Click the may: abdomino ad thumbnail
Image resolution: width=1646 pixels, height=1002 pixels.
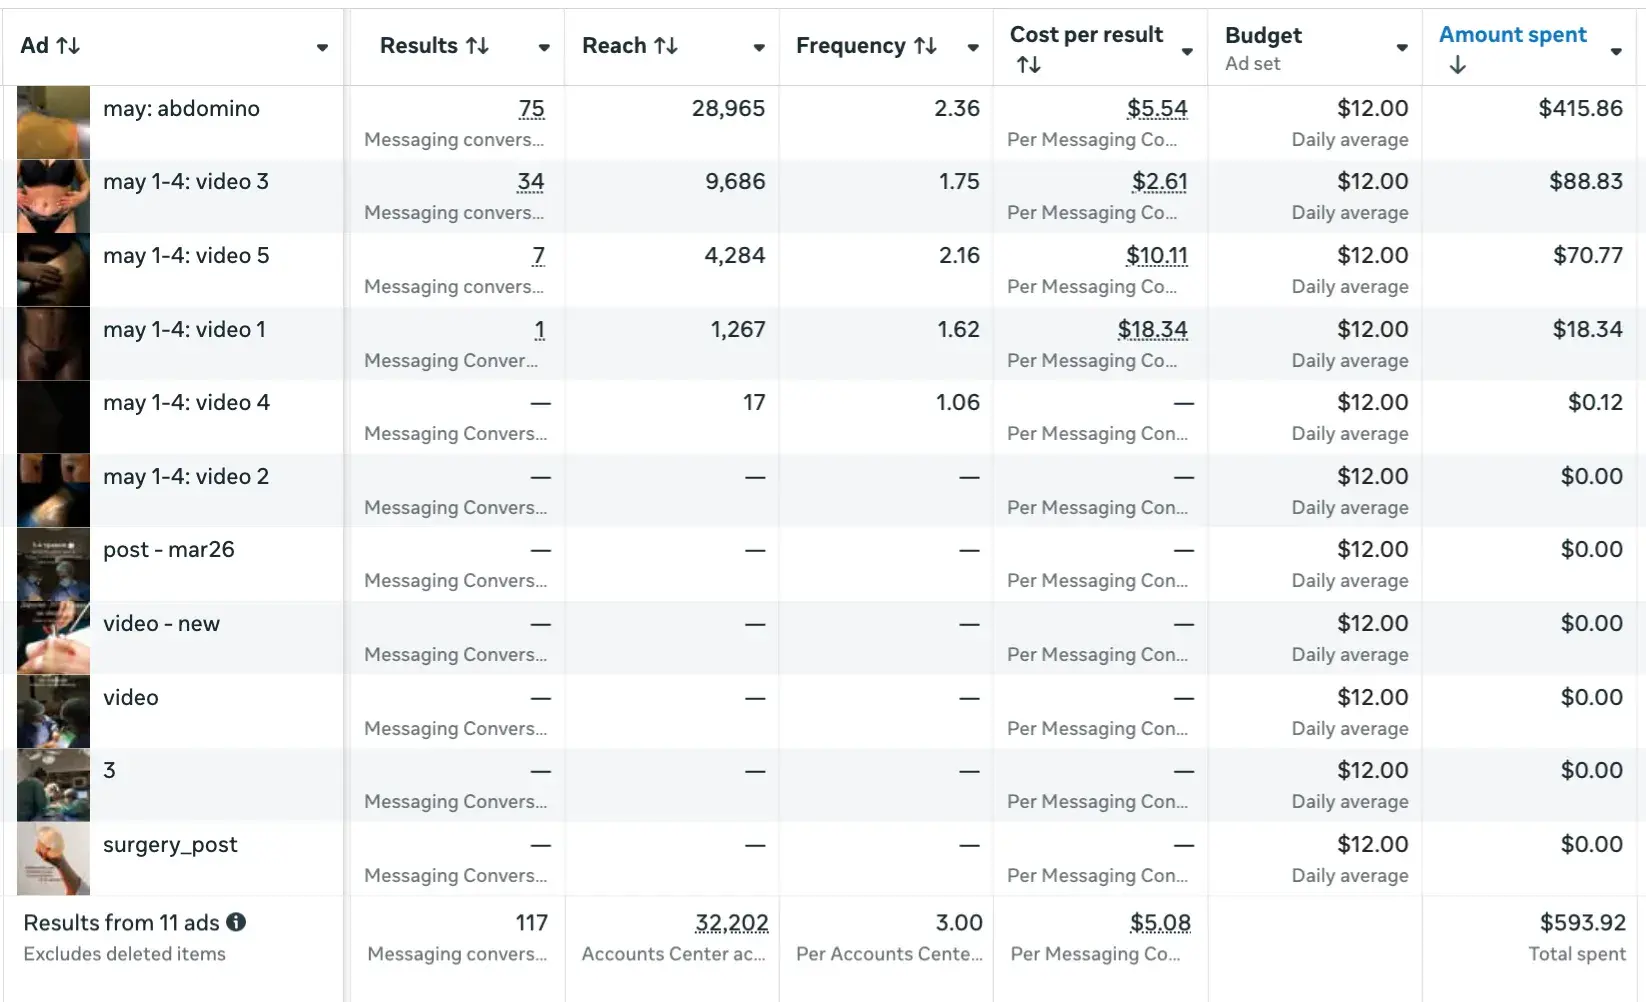[53, 122]
